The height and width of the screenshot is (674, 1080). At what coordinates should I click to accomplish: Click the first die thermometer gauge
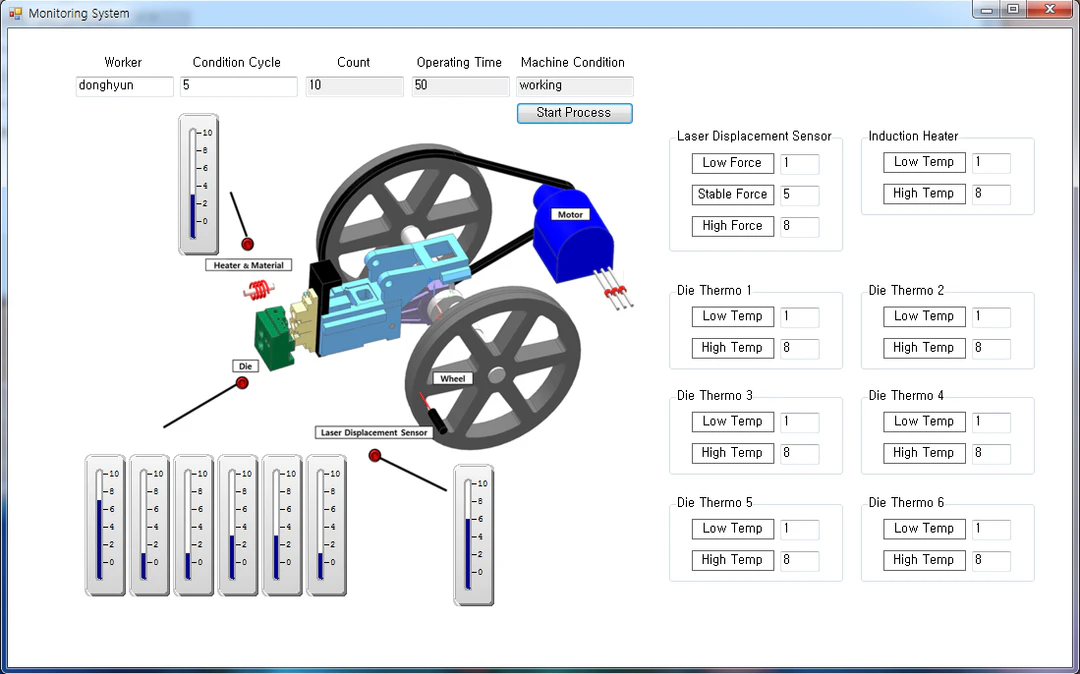[x=105, y=525]
